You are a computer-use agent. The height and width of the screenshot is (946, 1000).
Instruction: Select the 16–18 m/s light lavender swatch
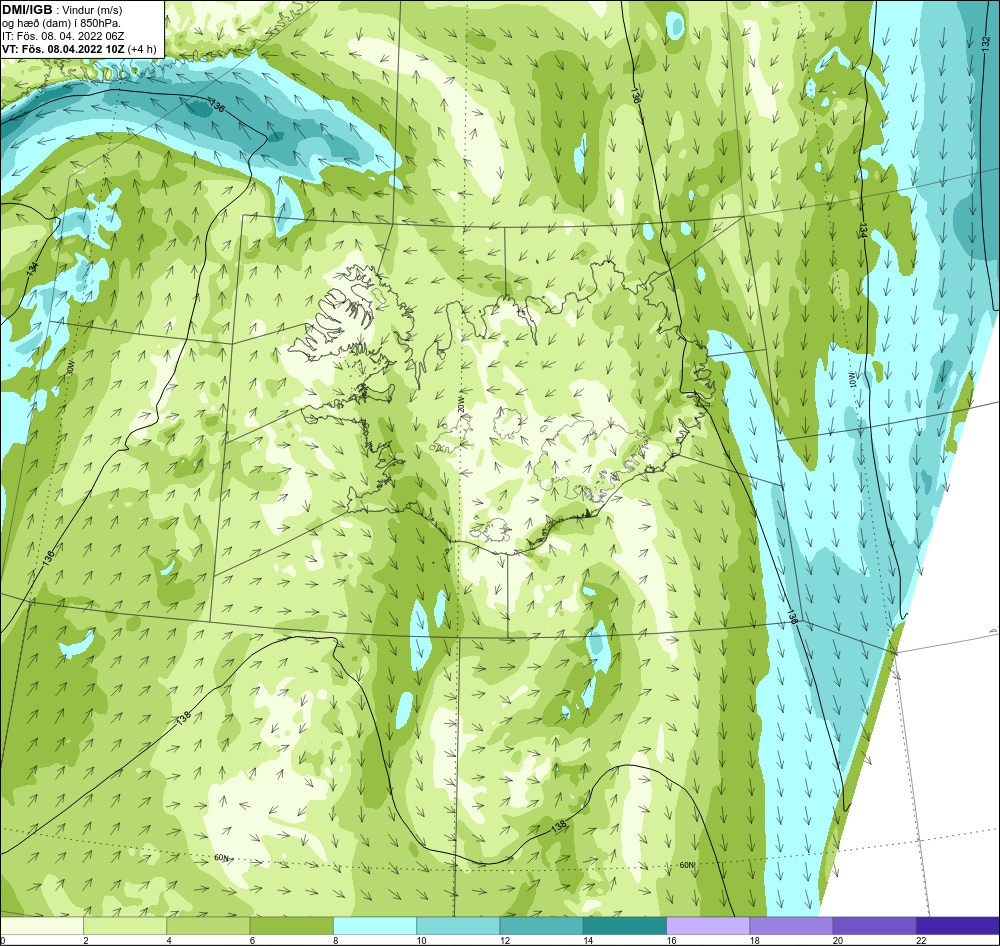(x=708, y=925)
